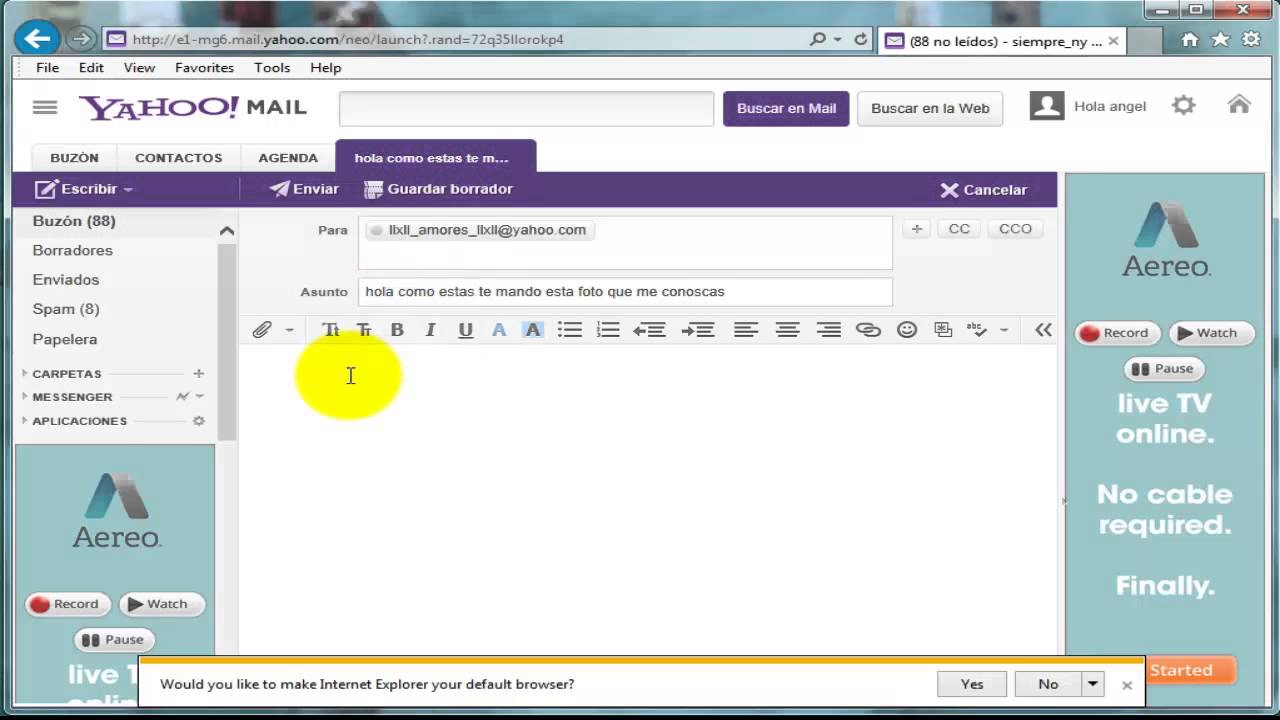The height and width of the screenshot is (720, 1280).
Task: Attach a file with the paperclip icon
Action: [262, 330]
